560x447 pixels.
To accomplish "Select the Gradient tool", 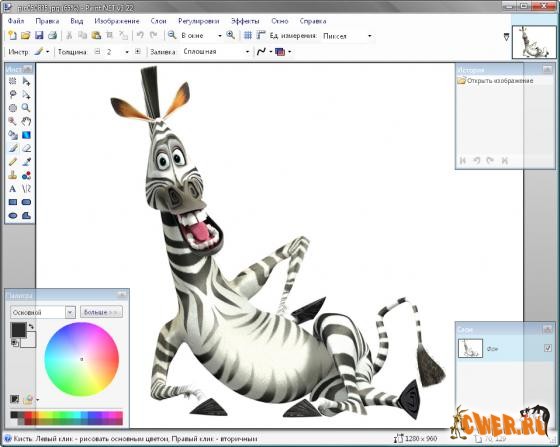I will pyautogui.click(x=26, y=135).
